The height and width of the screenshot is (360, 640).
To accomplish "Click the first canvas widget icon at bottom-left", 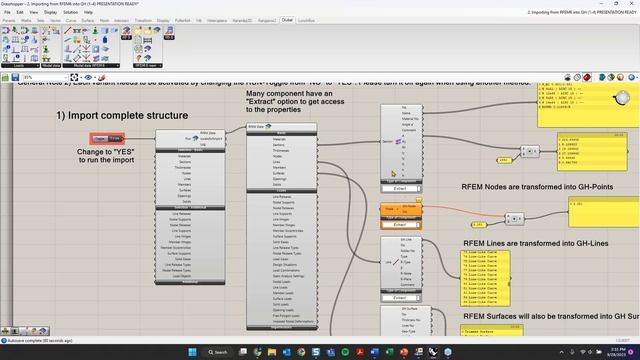I will pyautogui.click(x=6, y=331).
